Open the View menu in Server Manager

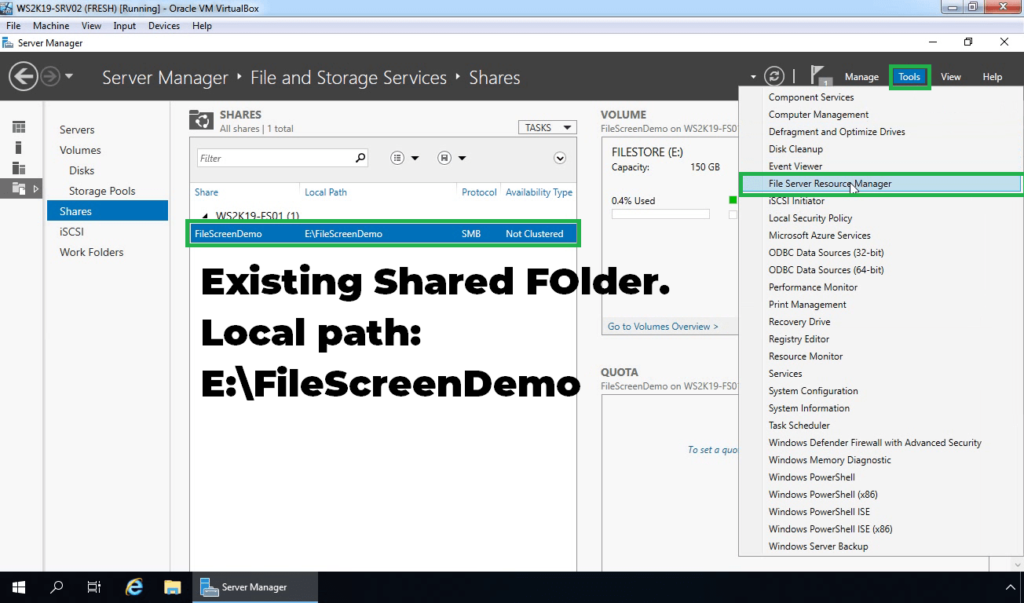[x=950, y=76]
